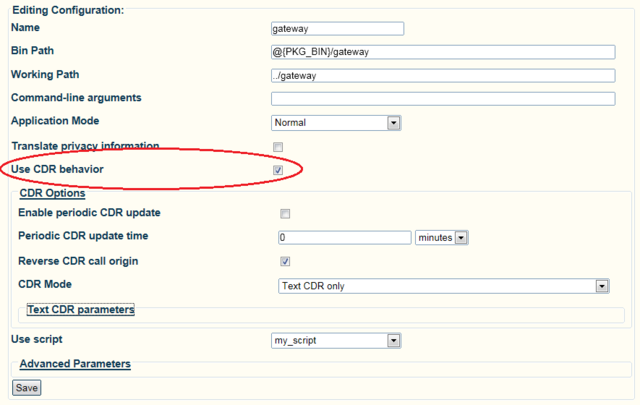Viewport: 640px width, 405px height.
Task: Open the CDR Mode dropdown
Action: pyautogui.click(x=443, y=286)
